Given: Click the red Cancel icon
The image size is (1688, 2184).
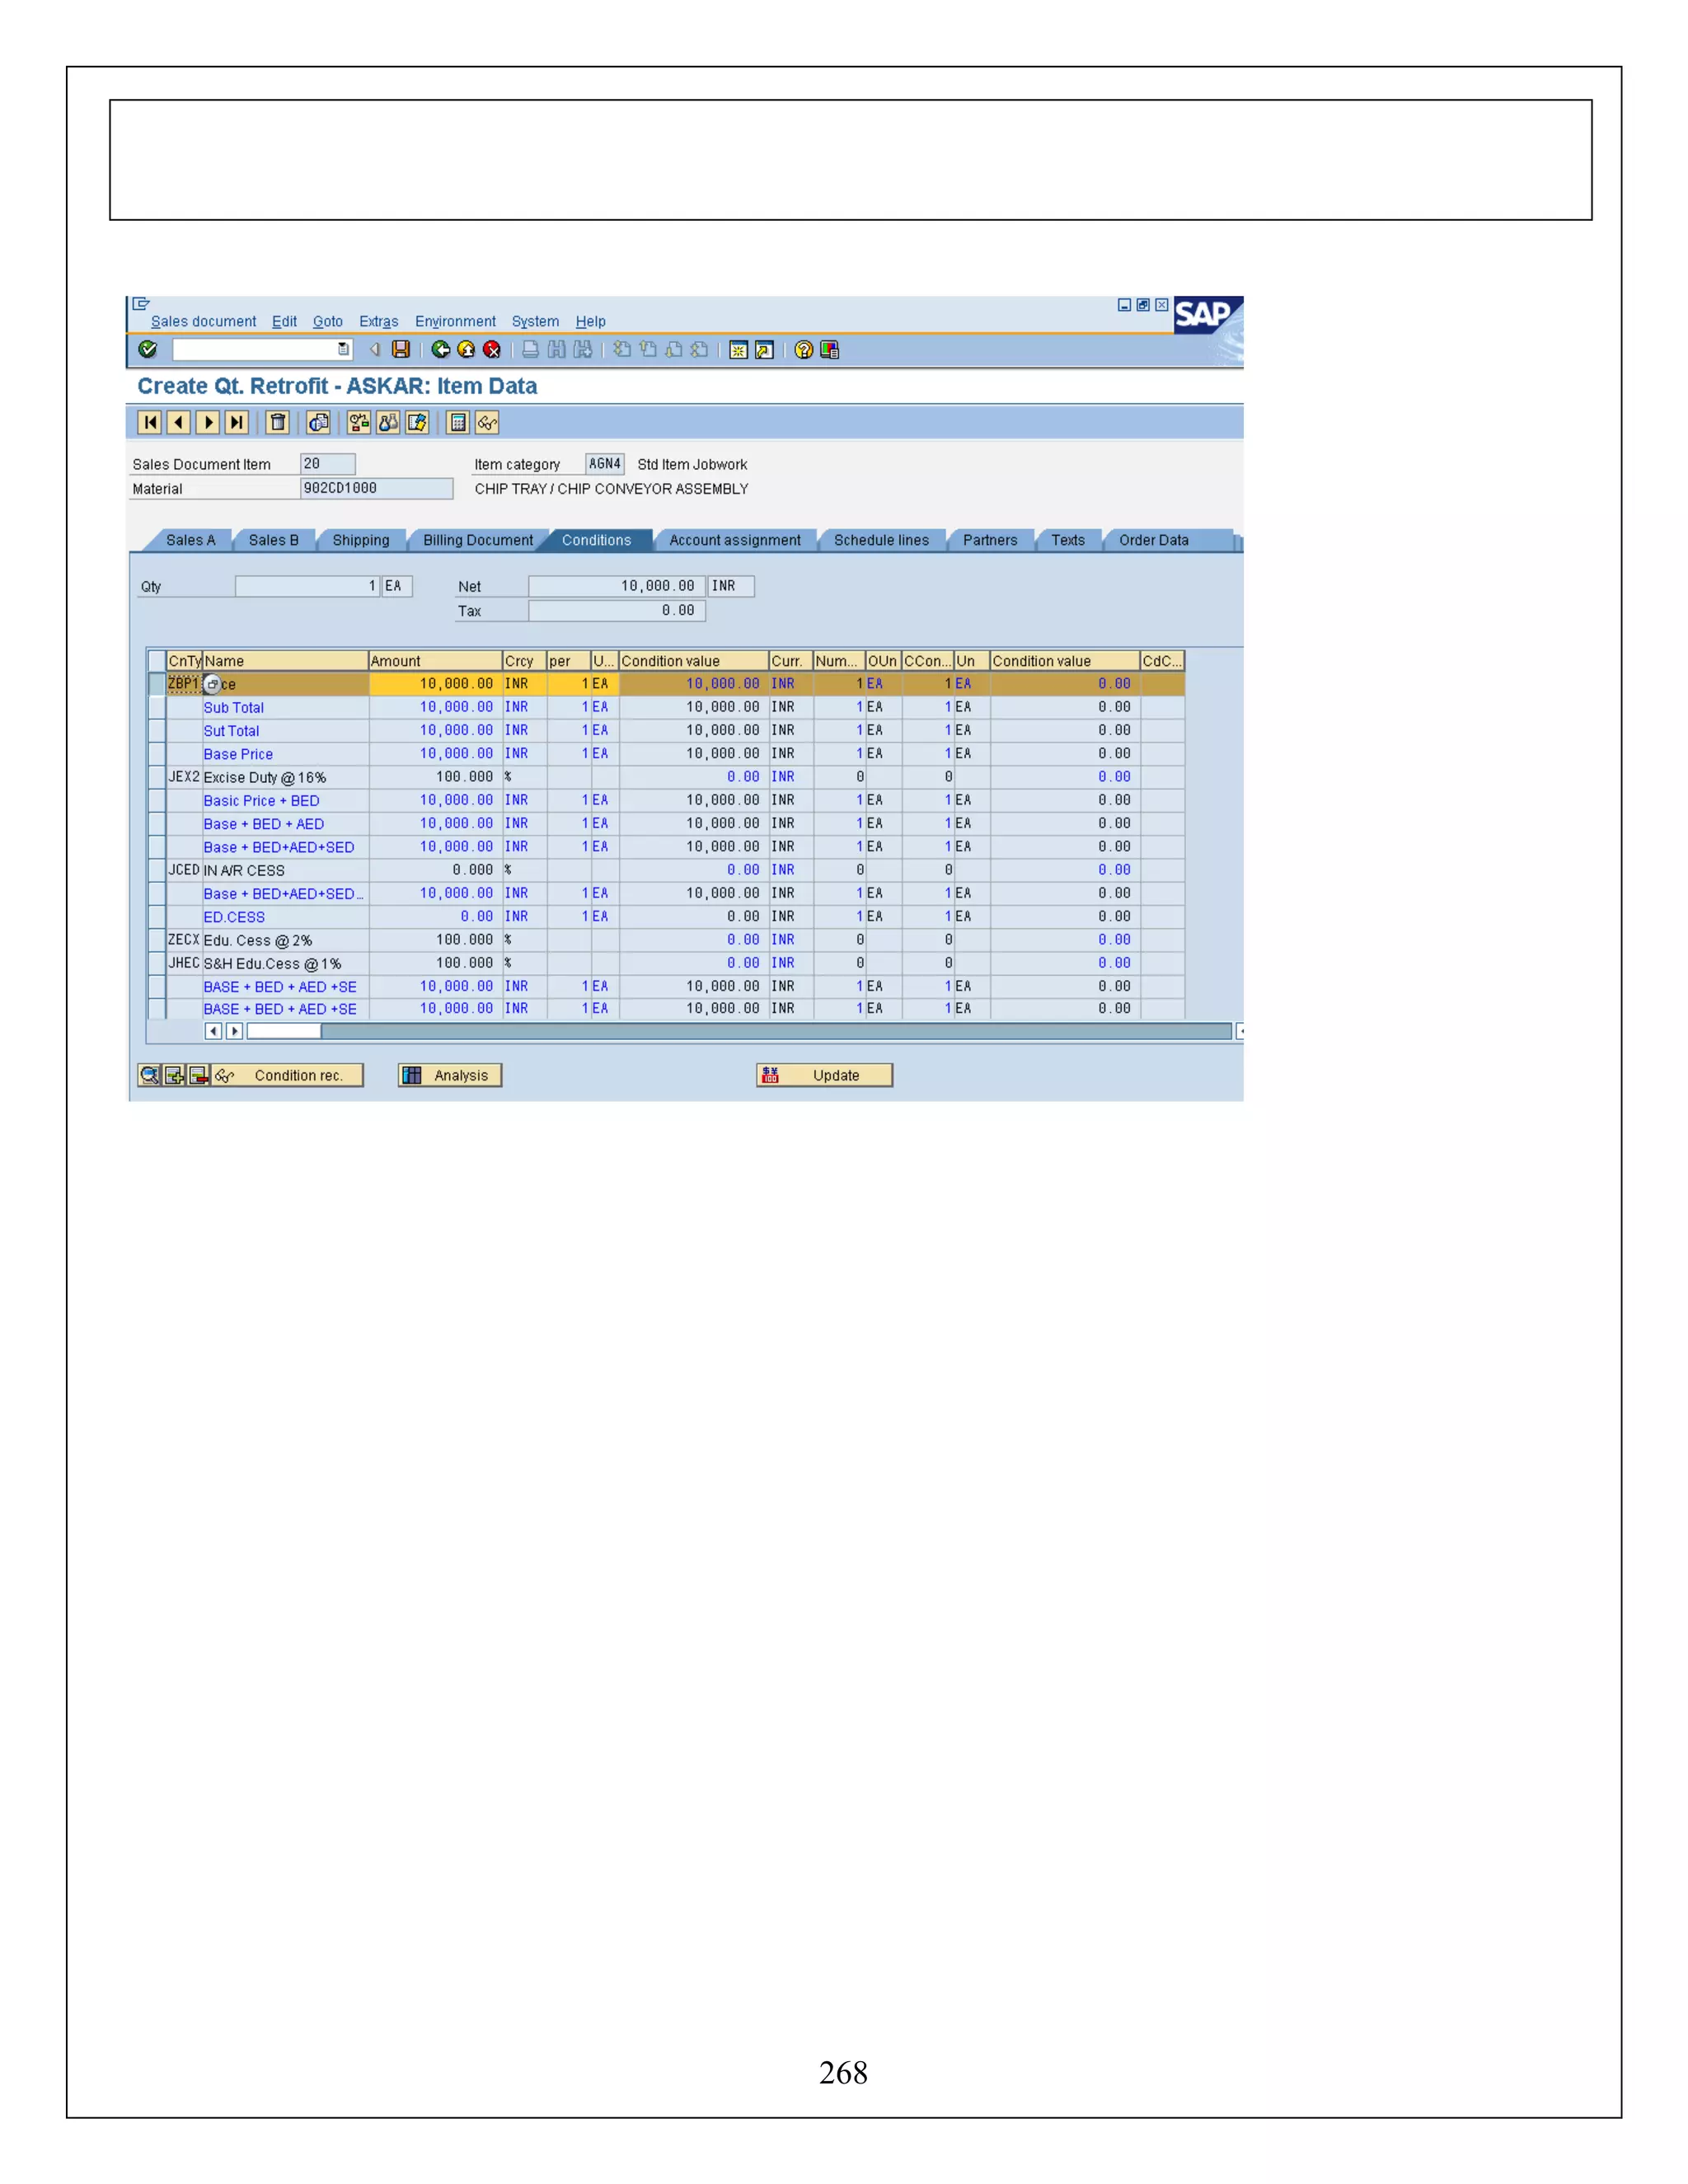Looking at the screenshot, I should (x=492, y=349).
